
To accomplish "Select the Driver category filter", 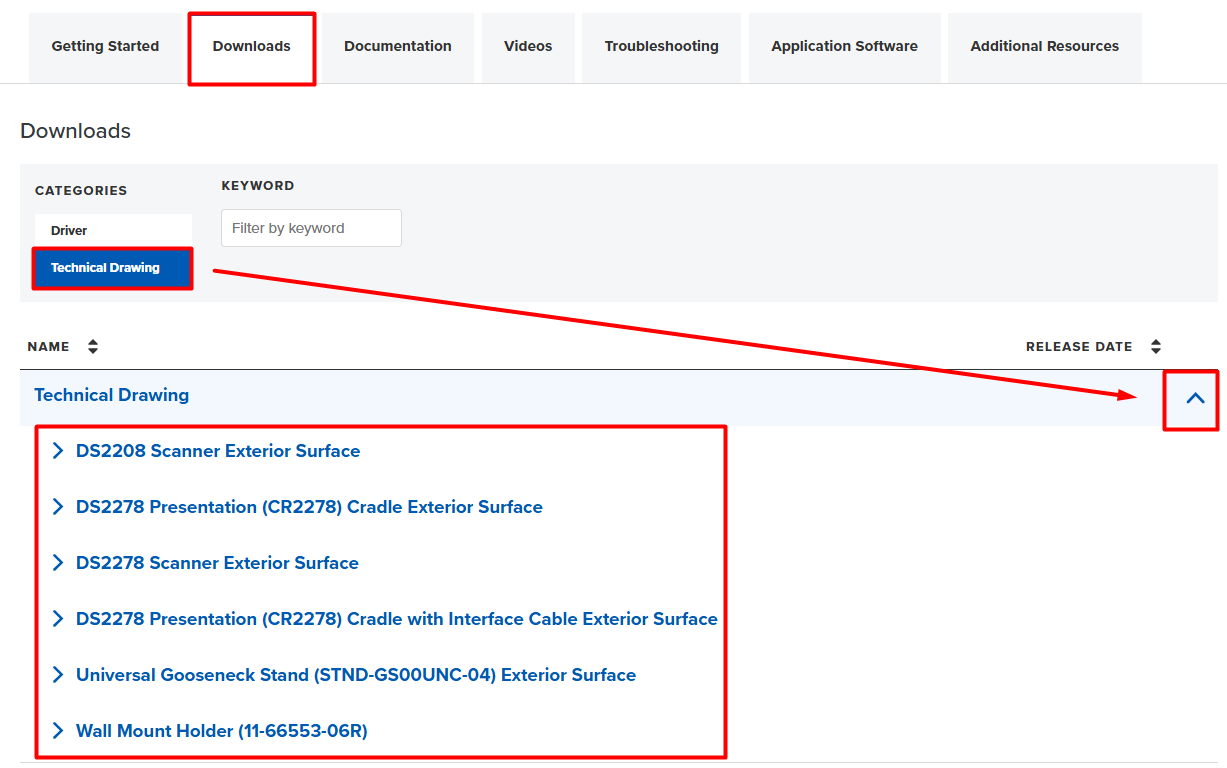I will (x=113, y=229).
